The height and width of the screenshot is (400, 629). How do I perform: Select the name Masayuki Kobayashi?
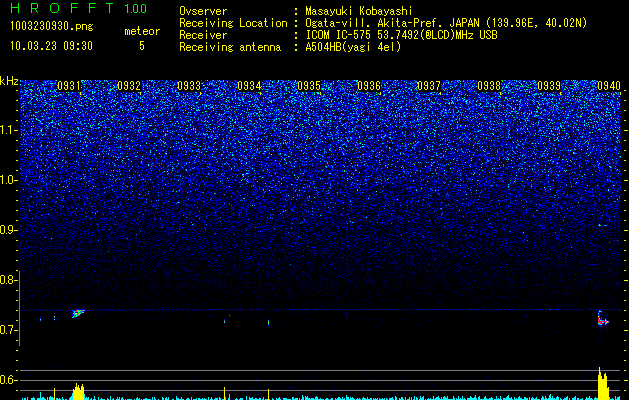pos(358,11)
